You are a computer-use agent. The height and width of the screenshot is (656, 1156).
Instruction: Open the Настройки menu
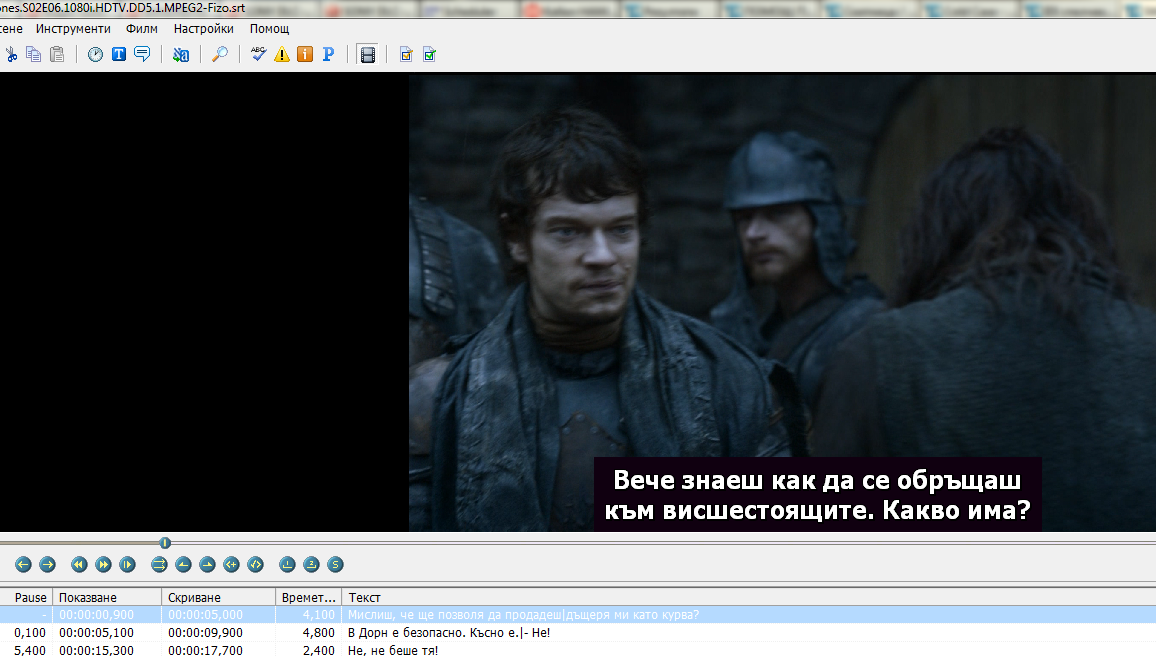tap(203, 28)
